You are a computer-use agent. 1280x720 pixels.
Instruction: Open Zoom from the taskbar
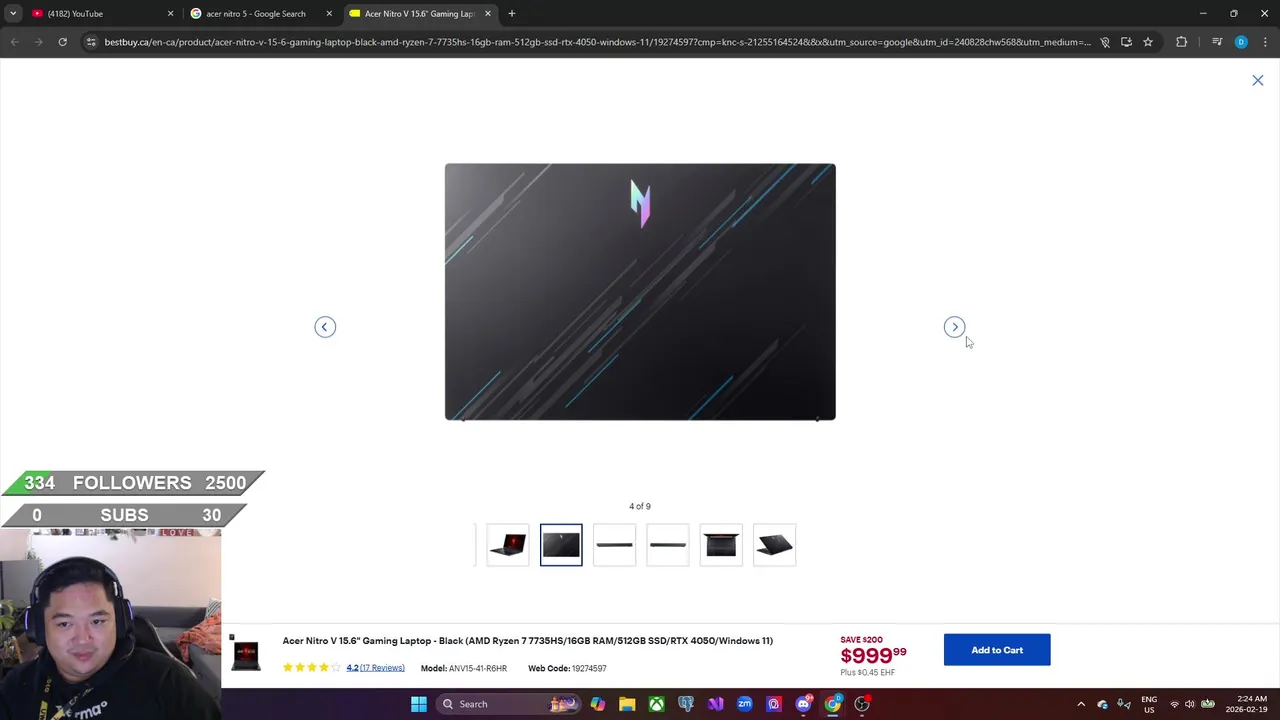tap(745, 704)
